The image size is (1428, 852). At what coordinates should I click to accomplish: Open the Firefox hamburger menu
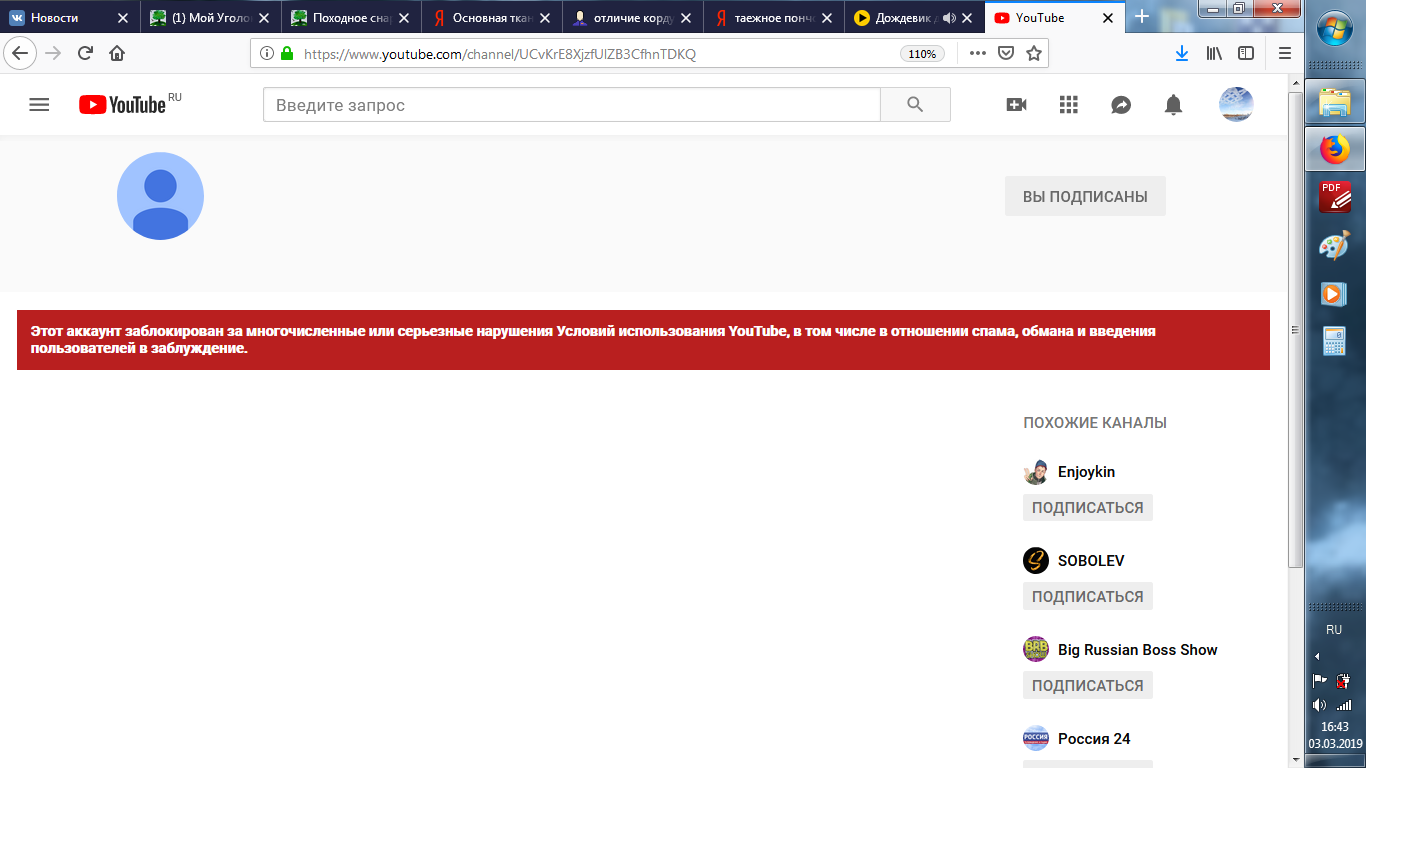1285,54
